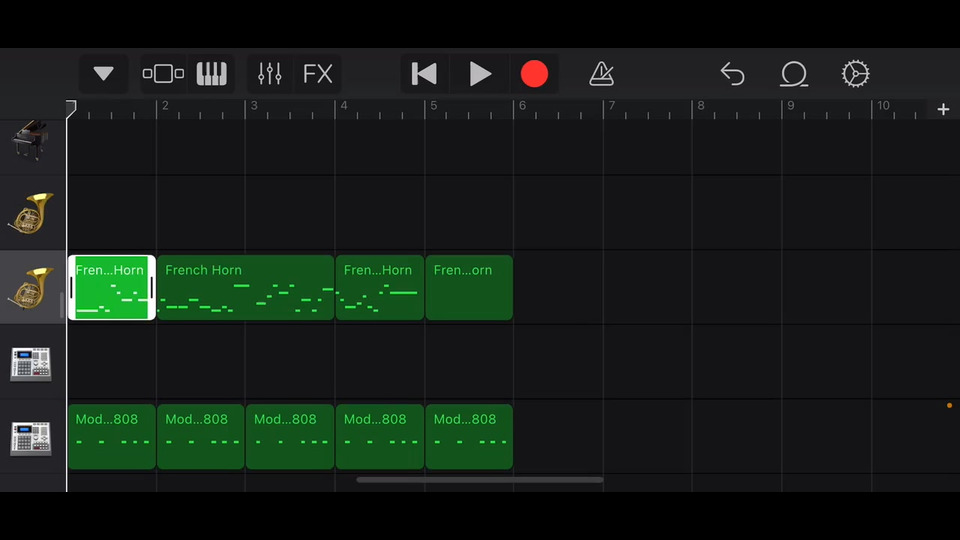Viewport: 960px width, 540px height.
Task: Start recording with the red Record button
Action: 534,74
